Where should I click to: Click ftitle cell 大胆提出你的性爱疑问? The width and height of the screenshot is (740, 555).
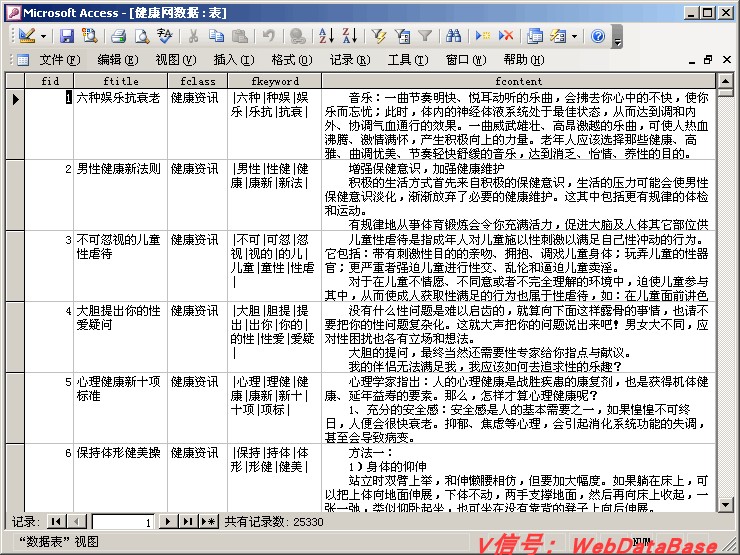(x=120, y=337)
